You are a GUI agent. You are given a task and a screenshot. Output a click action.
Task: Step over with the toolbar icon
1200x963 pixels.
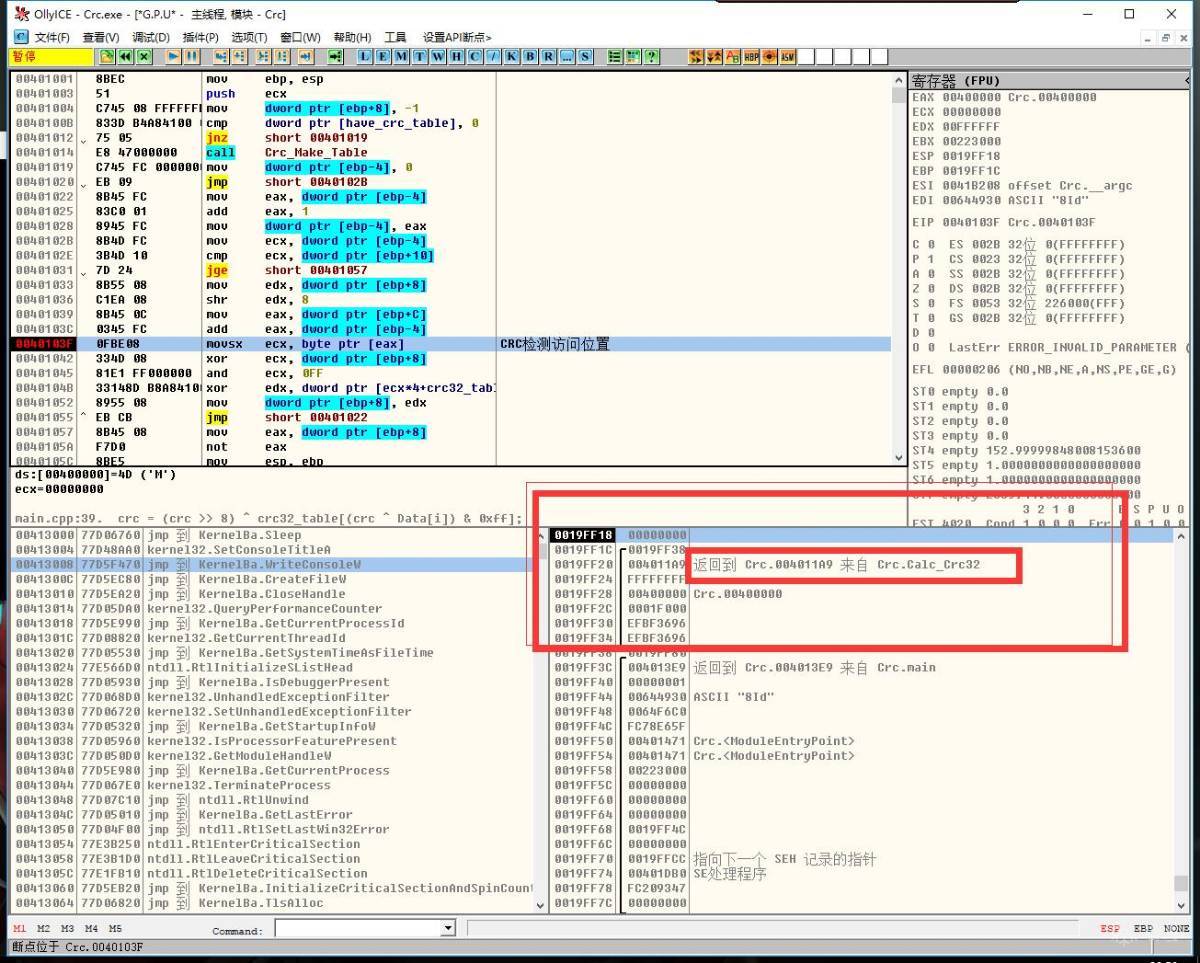coord(239,57)
